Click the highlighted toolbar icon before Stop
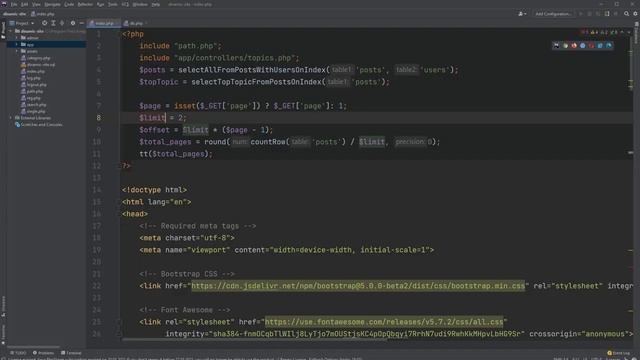Image resolution: width=640 pixels, height=360 pixels. 607,14
